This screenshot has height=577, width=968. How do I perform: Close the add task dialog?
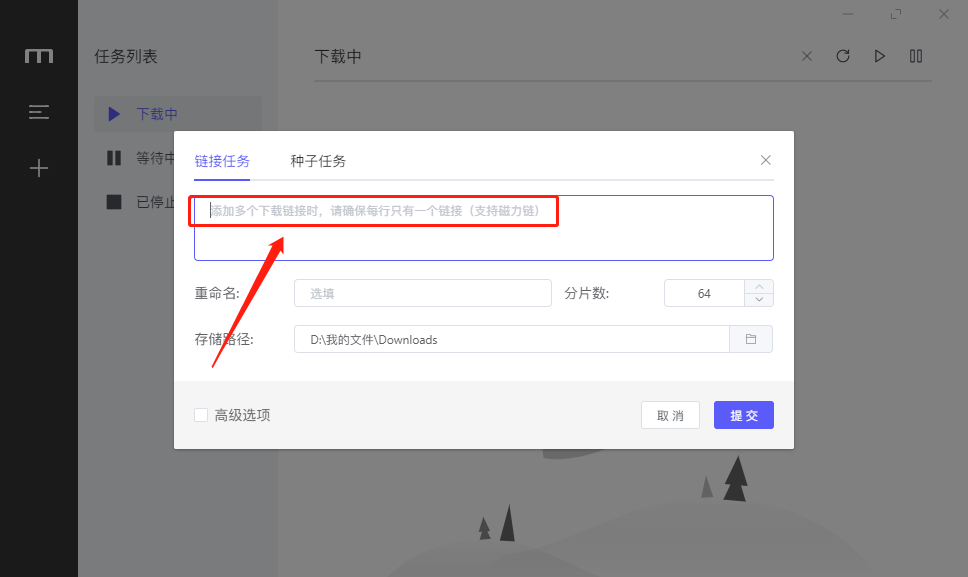[766, 160]
